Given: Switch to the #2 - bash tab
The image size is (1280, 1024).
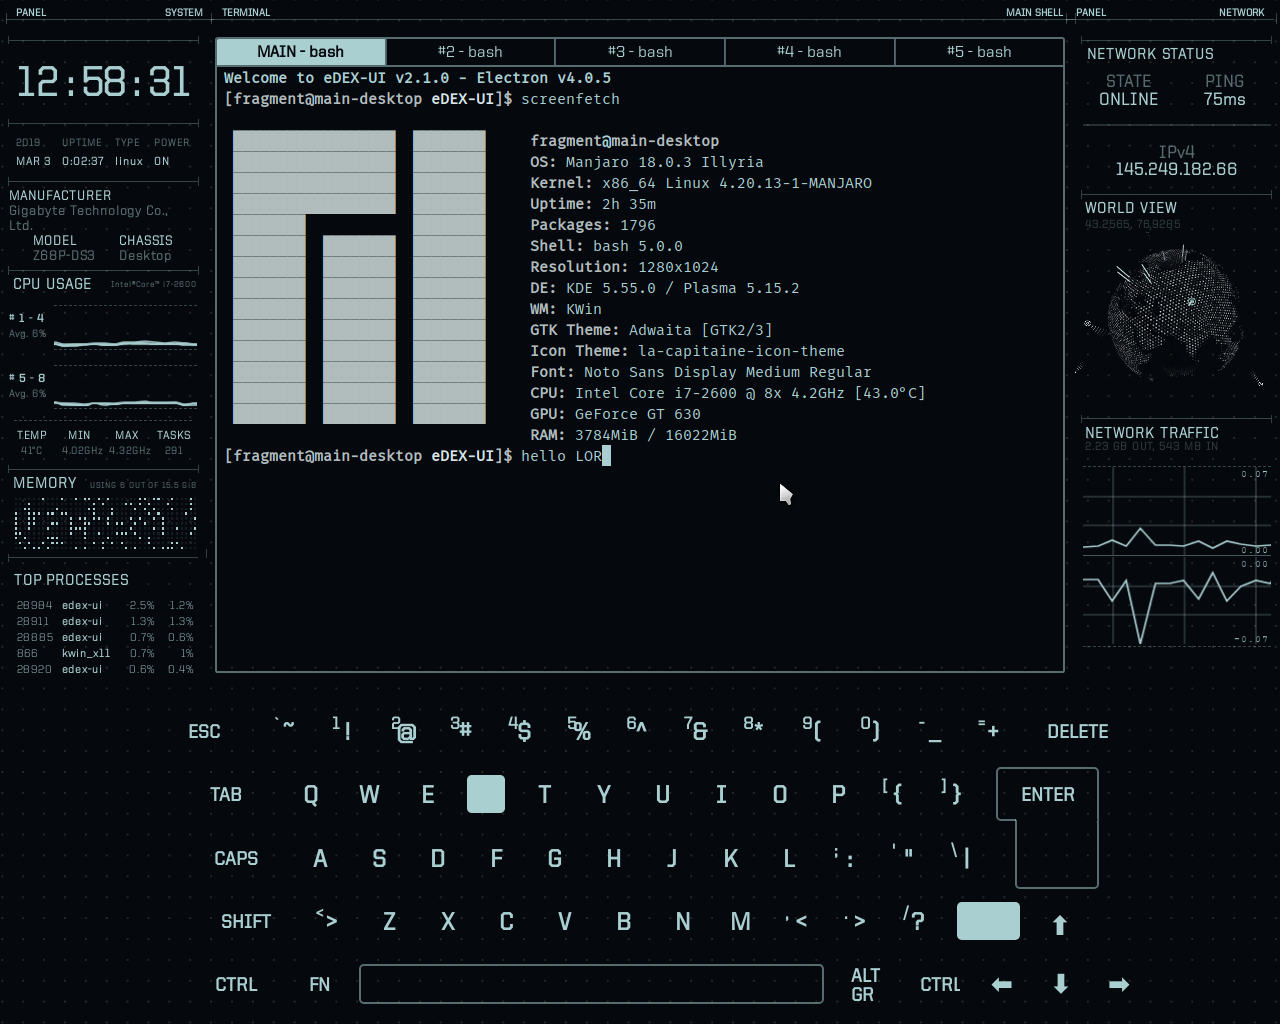Looking at the screenshot, I should coord(470,52).
